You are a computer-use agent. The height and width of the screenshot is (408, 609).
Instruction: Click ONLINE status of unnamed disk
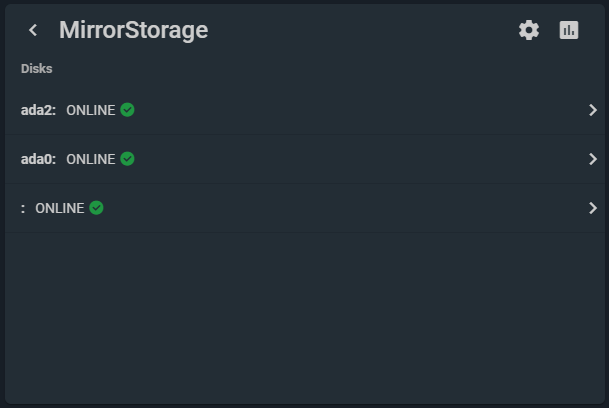click(x=59, y=208)
